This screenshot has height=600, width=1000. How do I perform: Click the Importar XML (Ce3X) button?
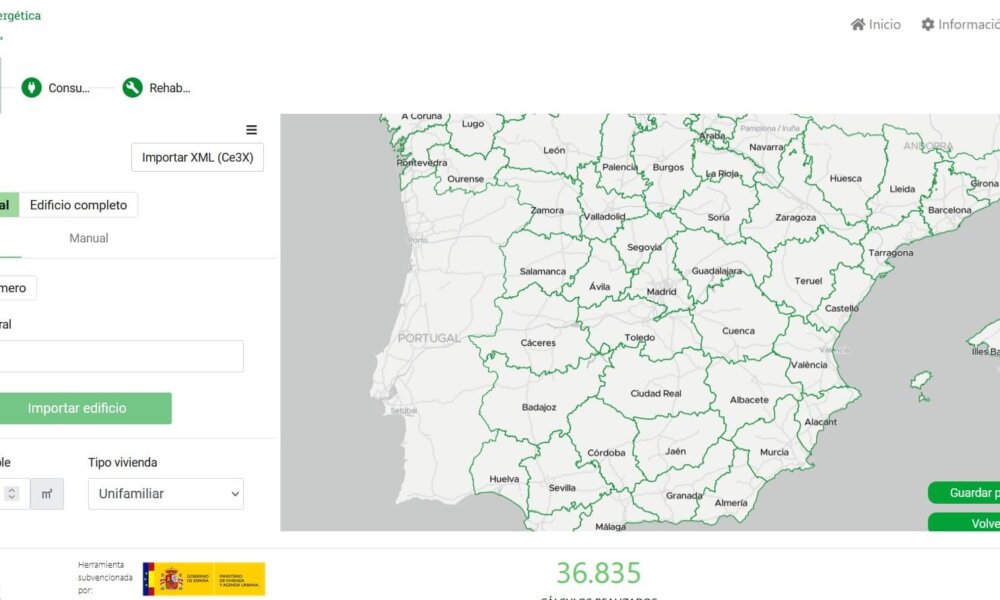pyautogui.click(x=197, y=157)
